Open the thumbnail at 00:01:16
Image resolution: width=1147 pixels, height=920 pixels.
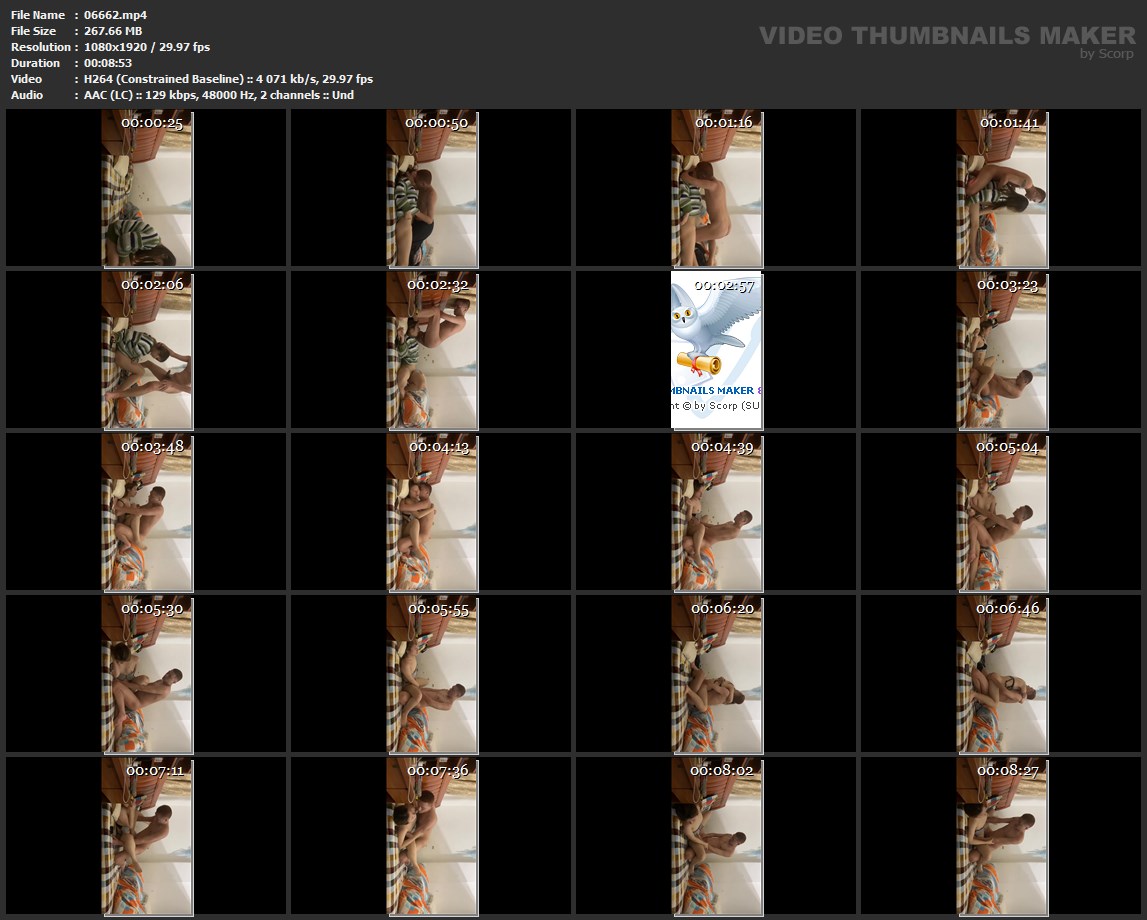pos(716,189)
